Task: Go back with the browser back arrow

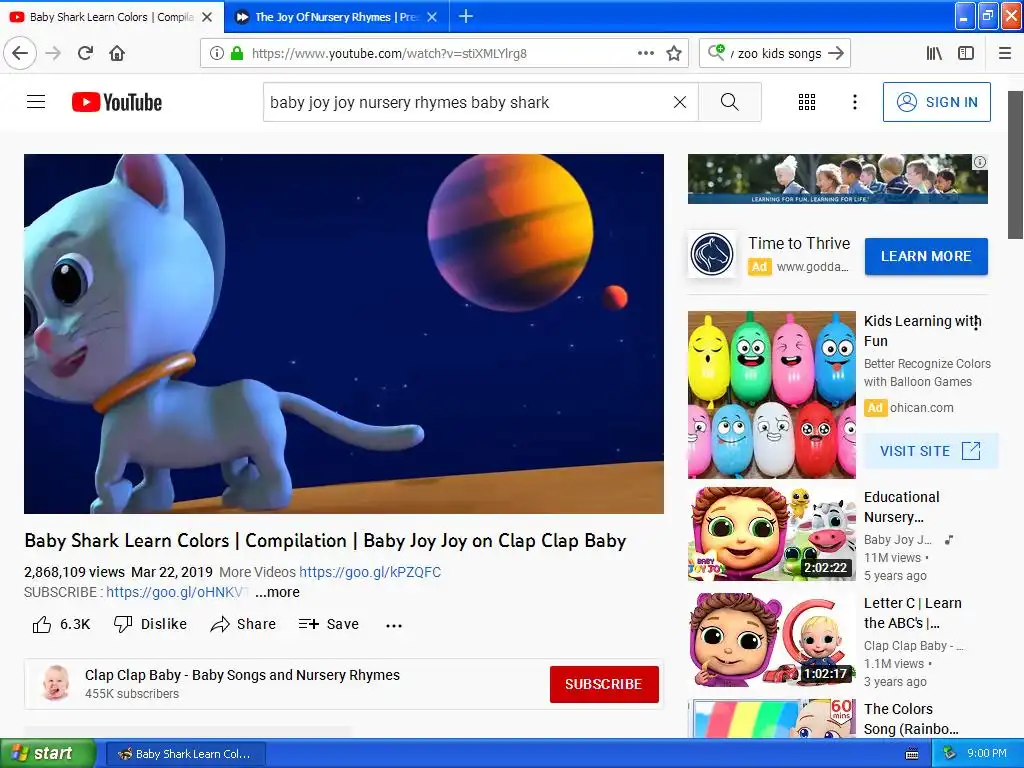Action: click(x=20, y=53)
